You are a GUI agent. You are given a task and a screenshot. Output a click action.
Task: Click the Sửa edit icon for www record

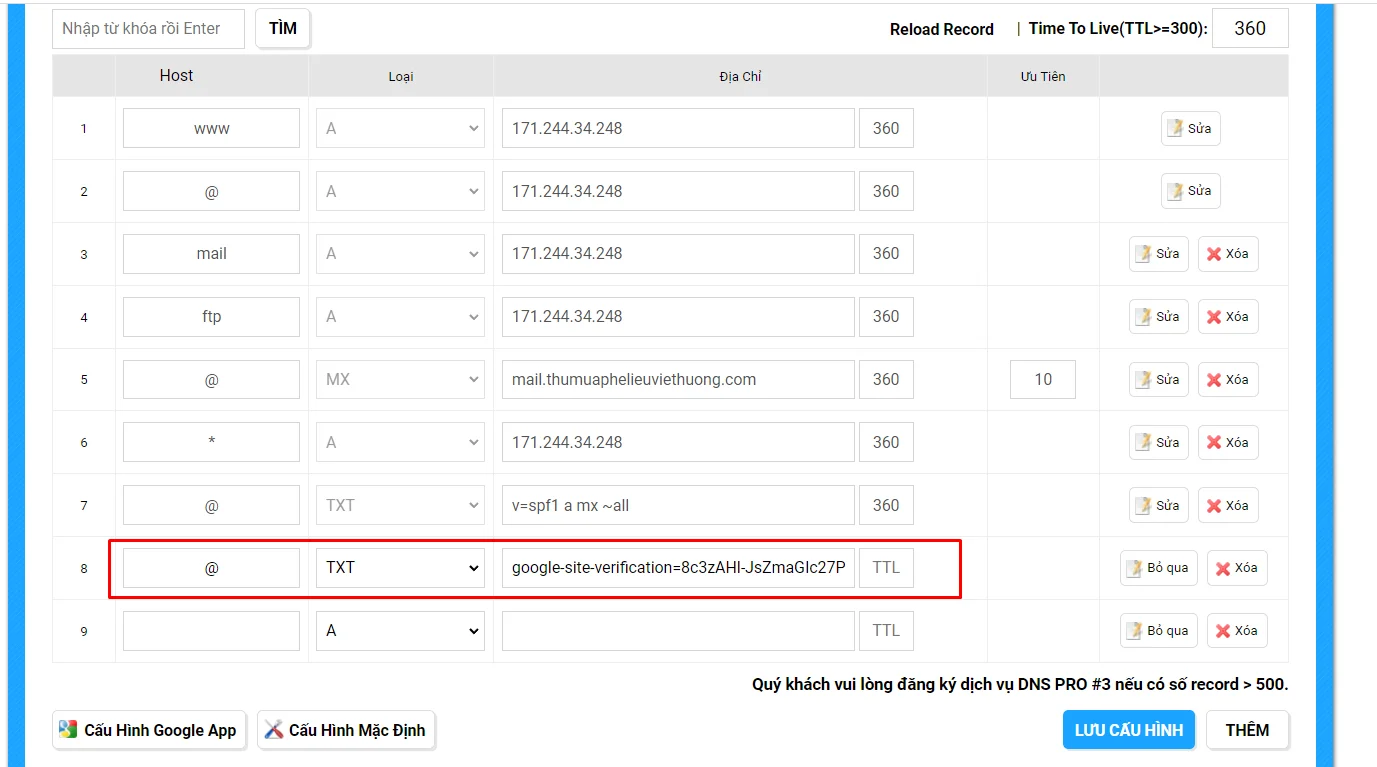tap(1190, 128)
